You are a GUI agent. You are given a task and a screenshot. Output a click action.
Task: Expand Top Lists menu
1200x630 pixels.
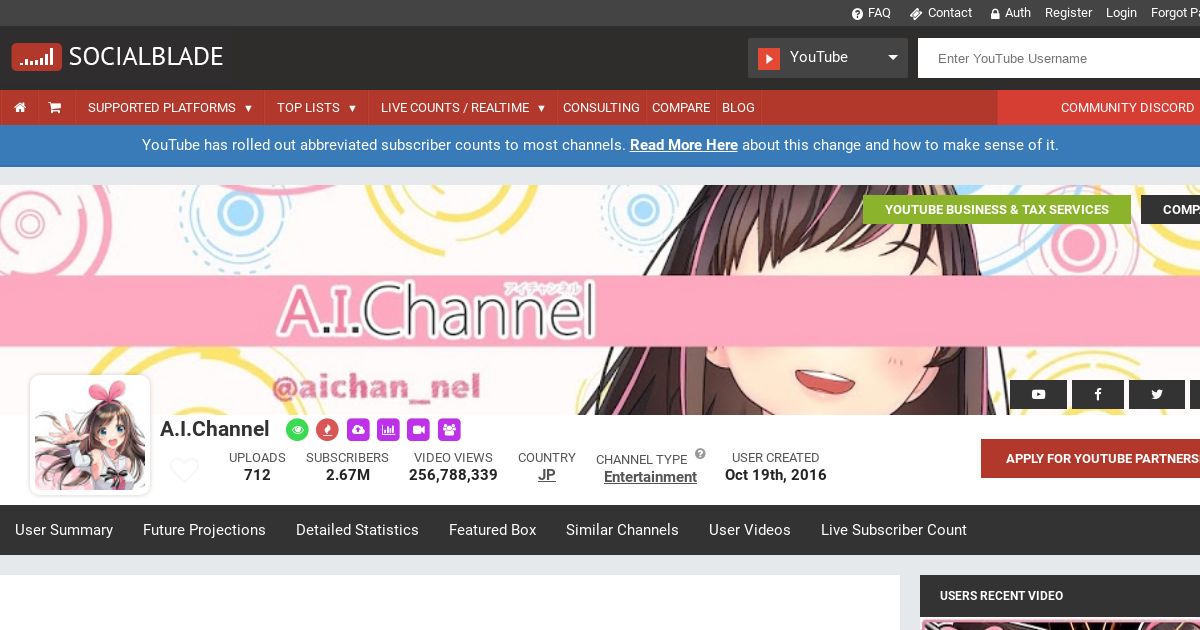[x=316, y=107]
